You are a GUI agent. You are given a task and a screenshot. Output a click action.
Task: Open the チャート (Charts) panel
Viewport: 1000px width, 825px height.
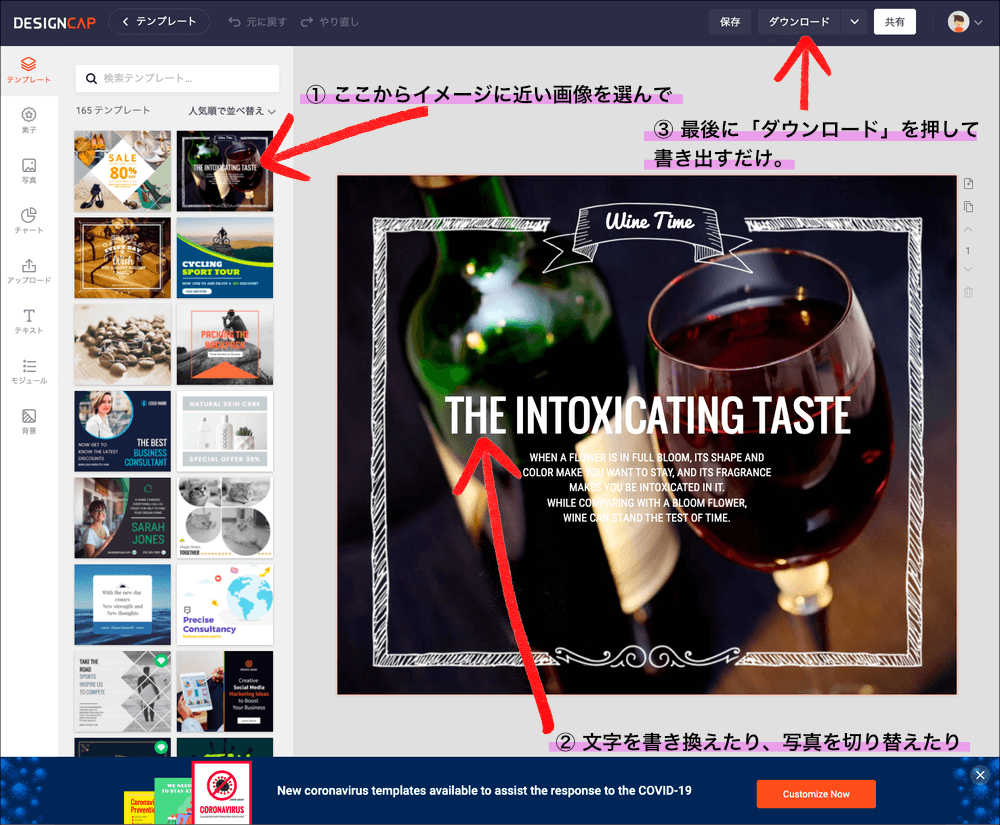click(x=30, y=218)
